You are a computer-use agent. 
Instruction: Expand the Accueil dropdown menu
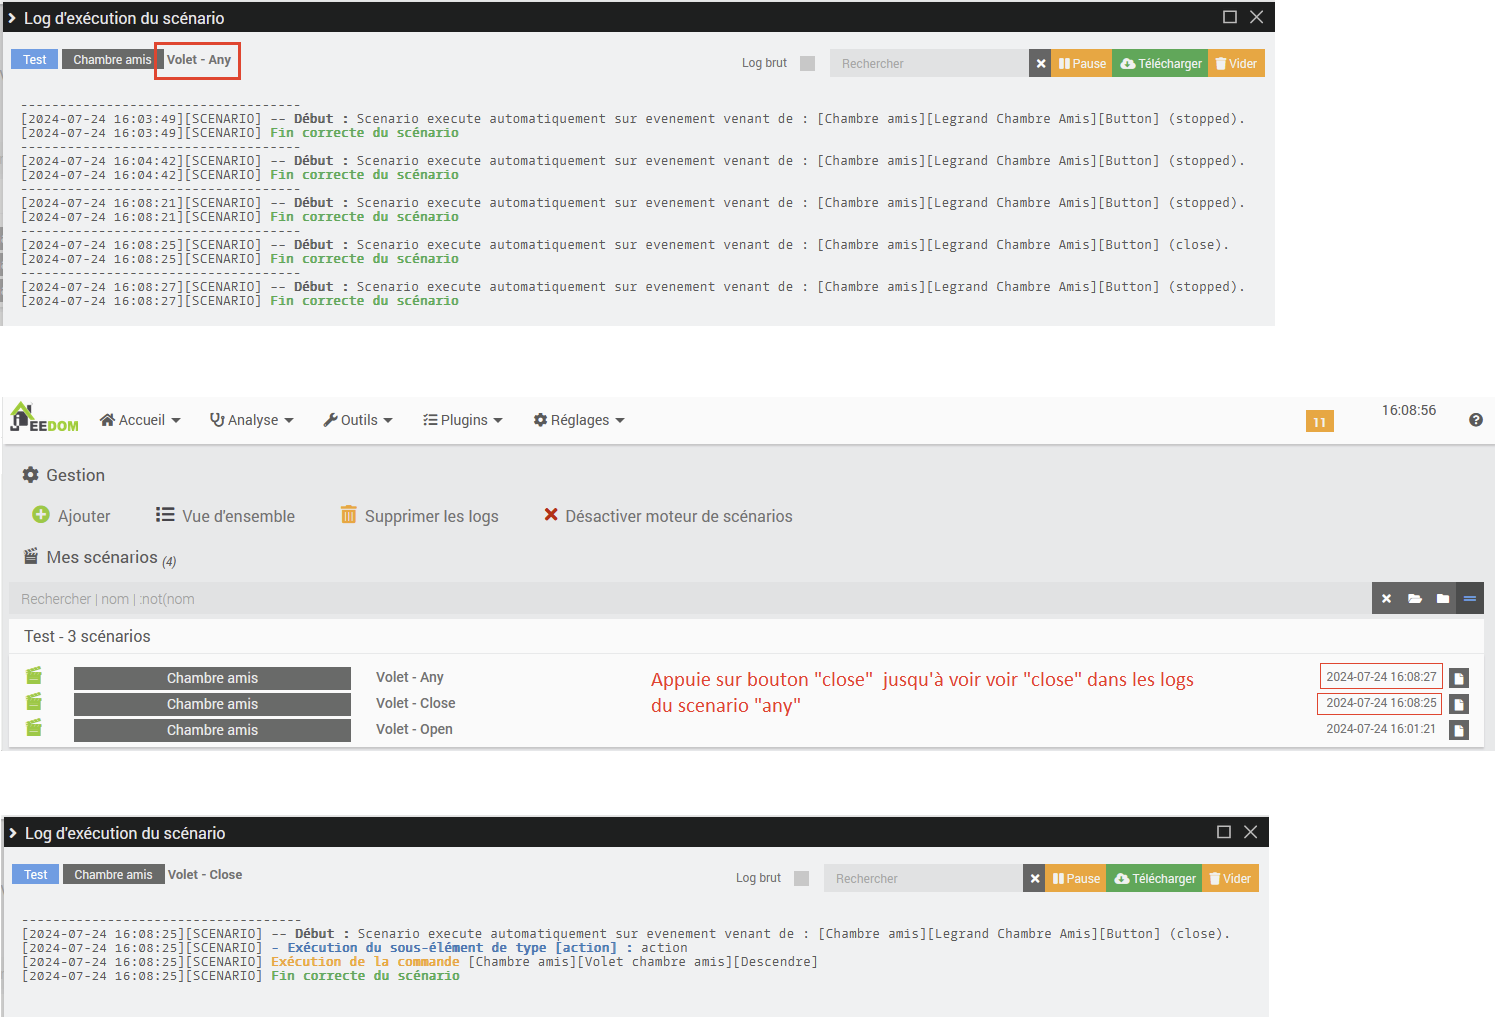coord(140,420)
